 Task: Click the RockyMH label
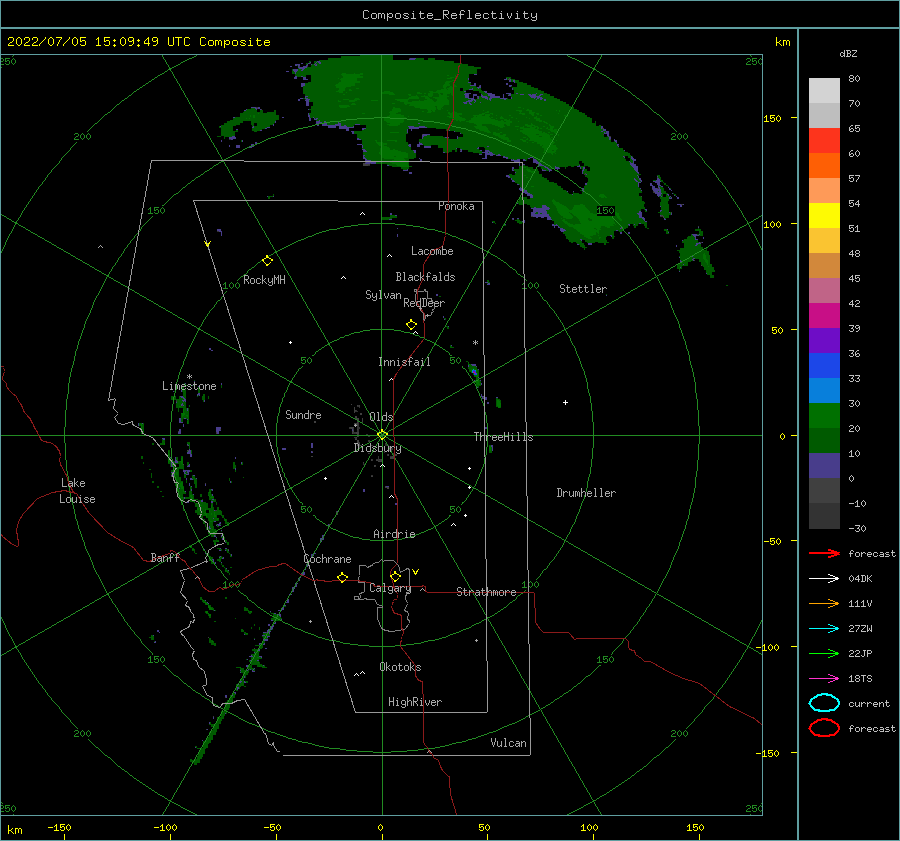[264, 280]
